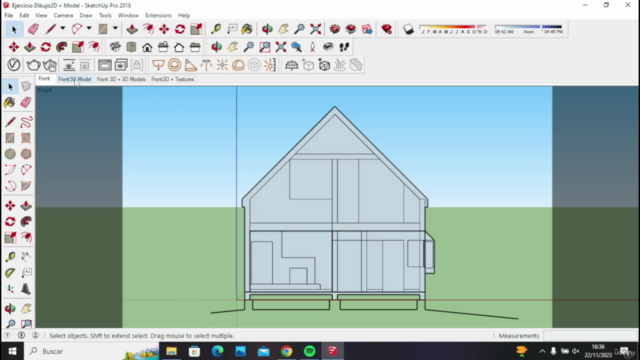Select the Look Around eye tool

[x=328, y=47]
